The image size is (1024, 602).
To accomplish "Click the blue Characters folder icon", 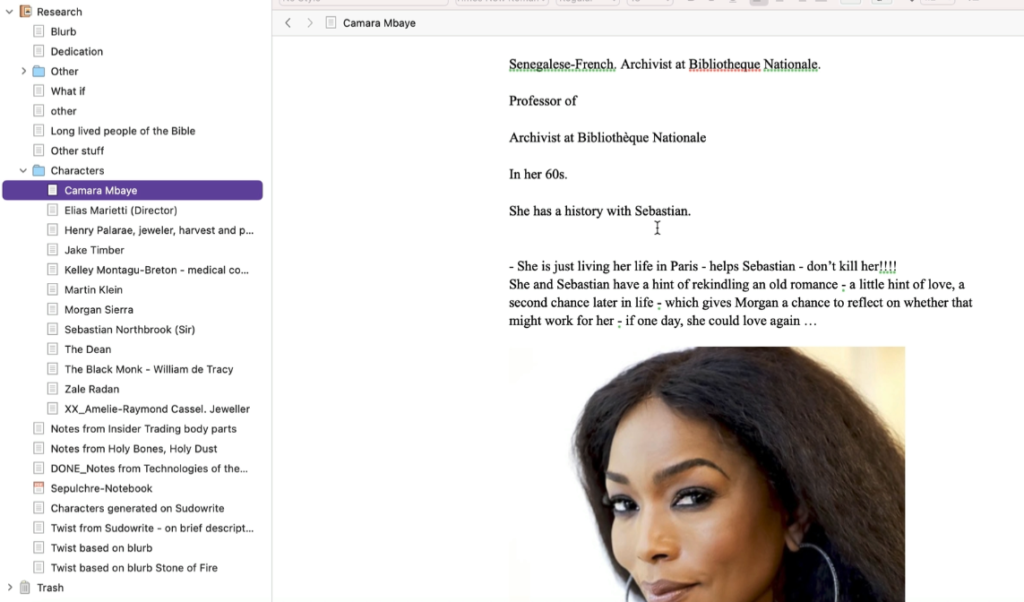I will [x=39, y=170].
